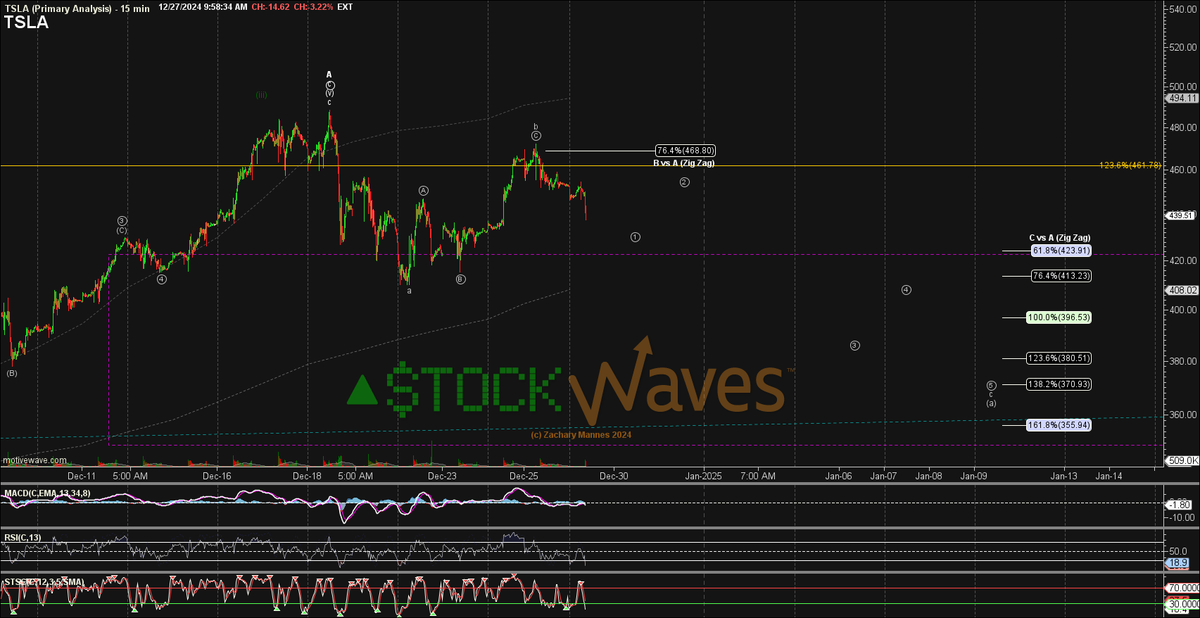This screenshot has height=618, width=1200.
Task: Select the (B) wave label at chart low
Action: tap(12, 374)
